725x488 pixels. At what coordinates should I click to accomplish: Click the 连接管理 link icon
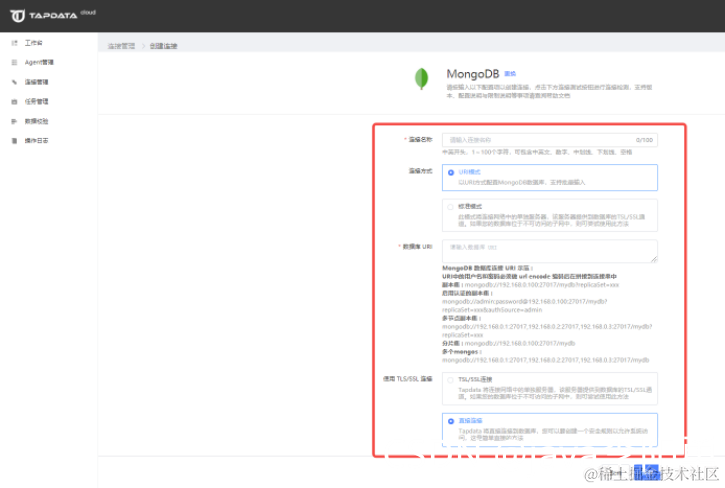14,82
